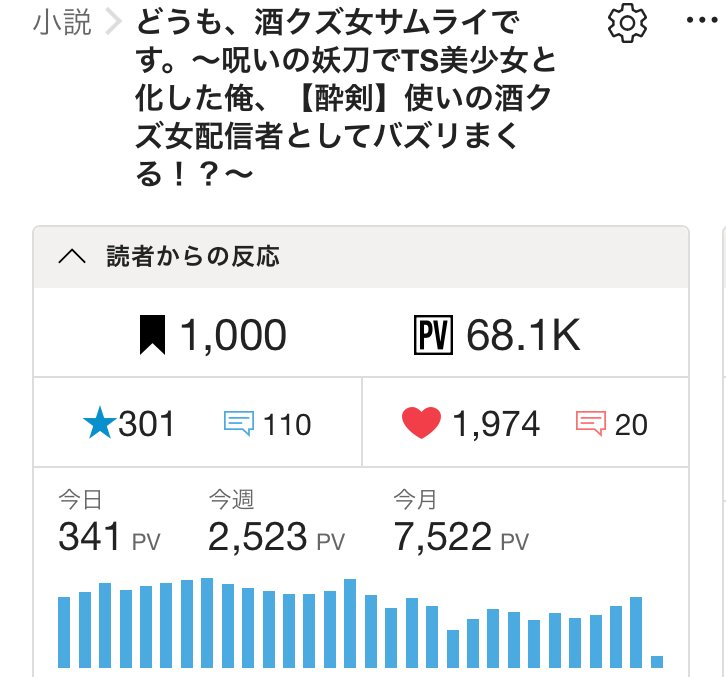Click the 1,000 followers count
This screenshot has height=677, width=726.
click(233, 336)
